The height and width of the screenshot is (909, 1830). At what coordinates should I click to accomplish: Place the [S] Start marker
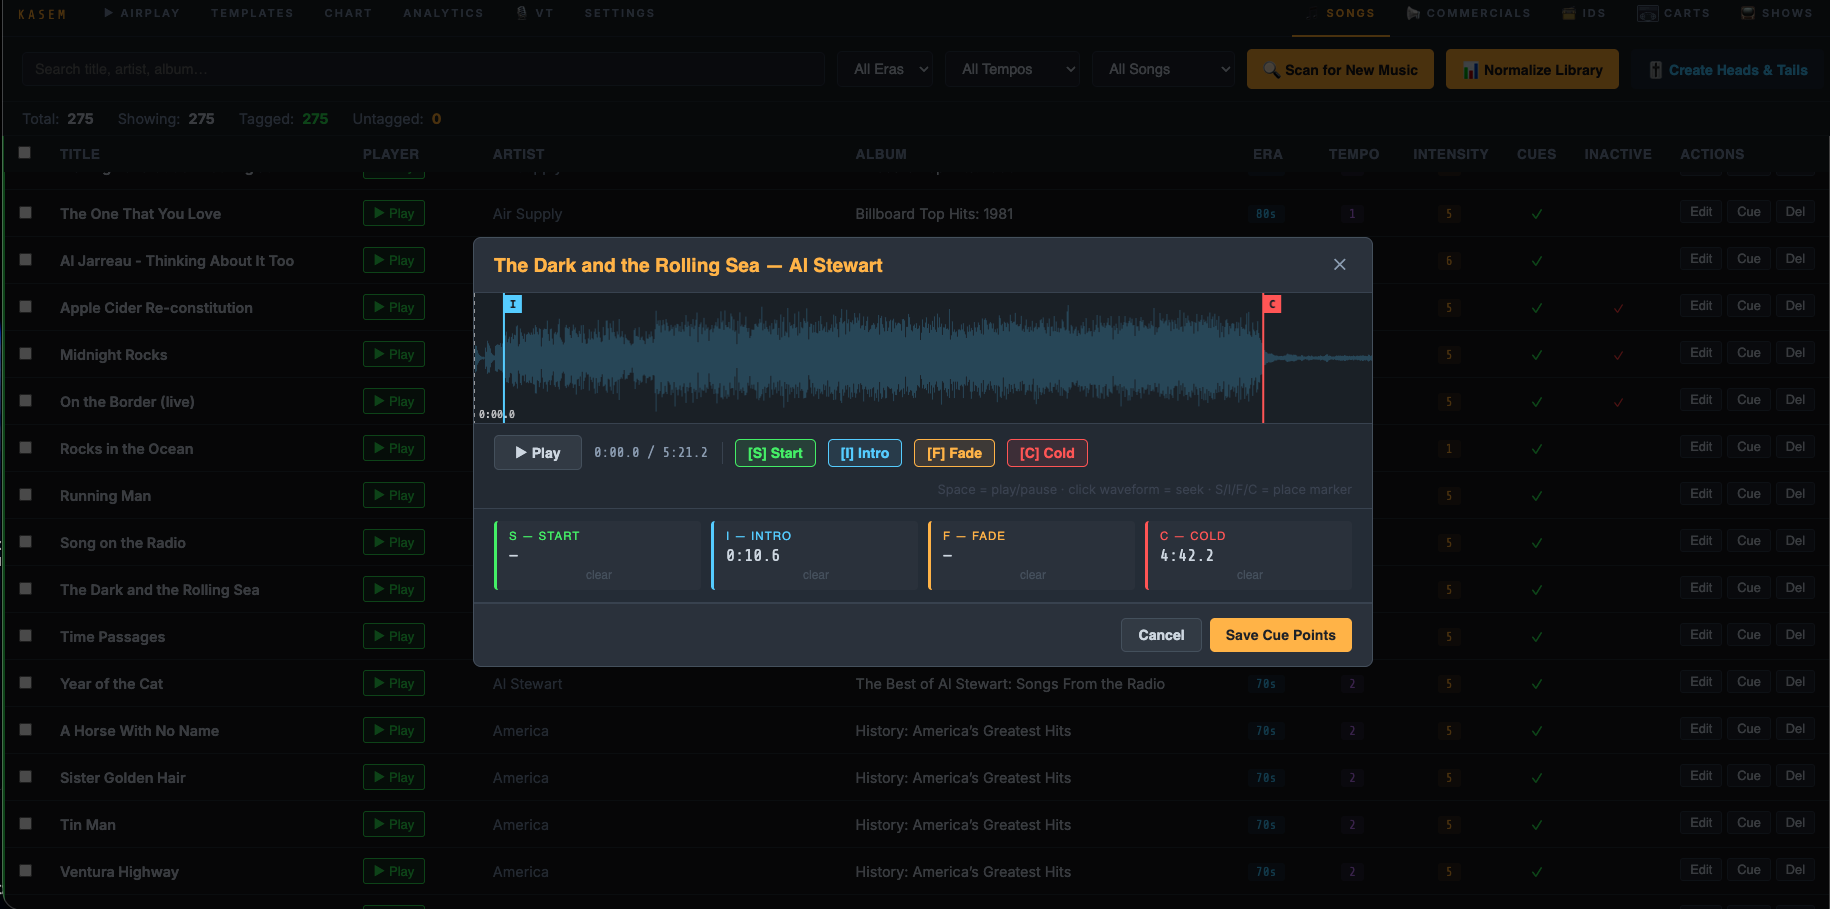pyautogui.click(x=775, y=453)
